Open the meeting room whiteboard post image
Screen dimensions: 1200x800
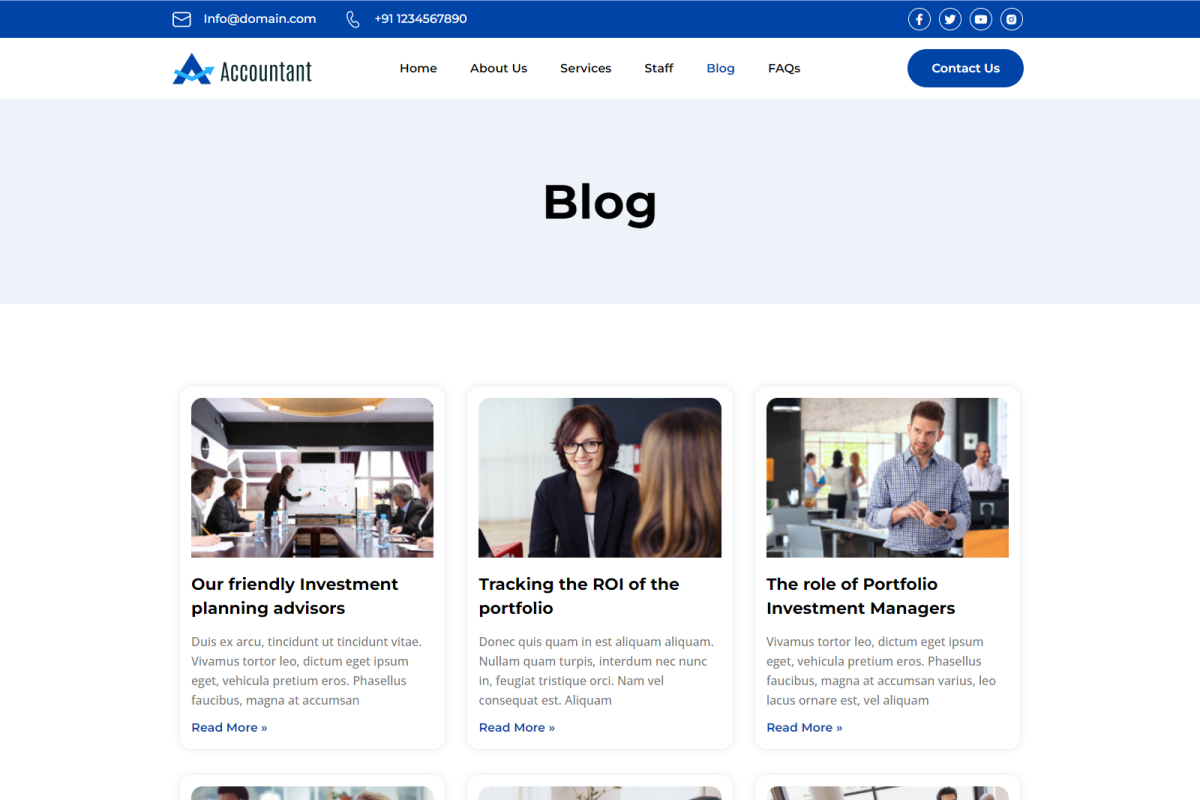[312, 478]
